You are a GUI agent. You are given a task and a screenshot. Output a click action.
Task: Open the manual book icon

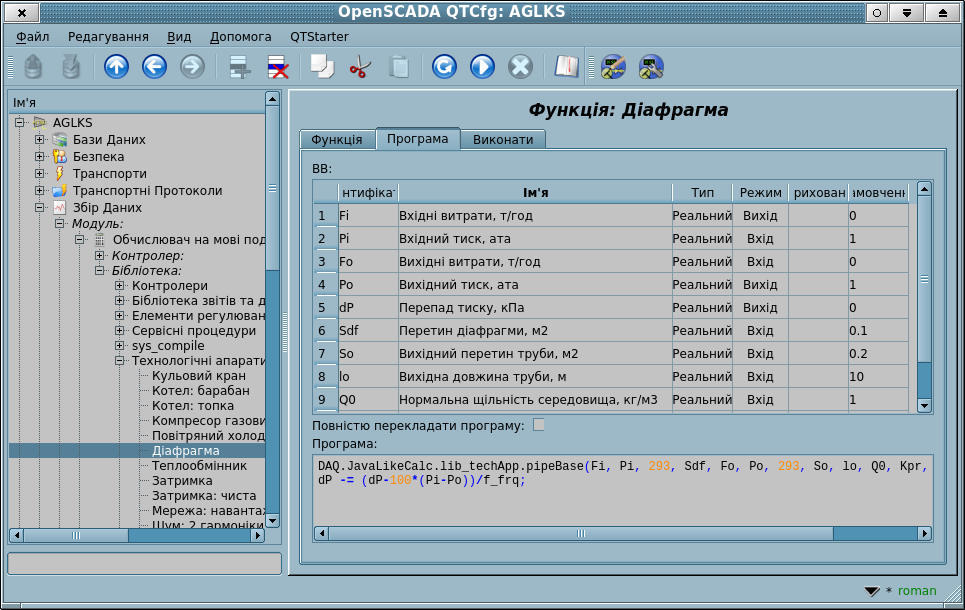tap(567, 67)
